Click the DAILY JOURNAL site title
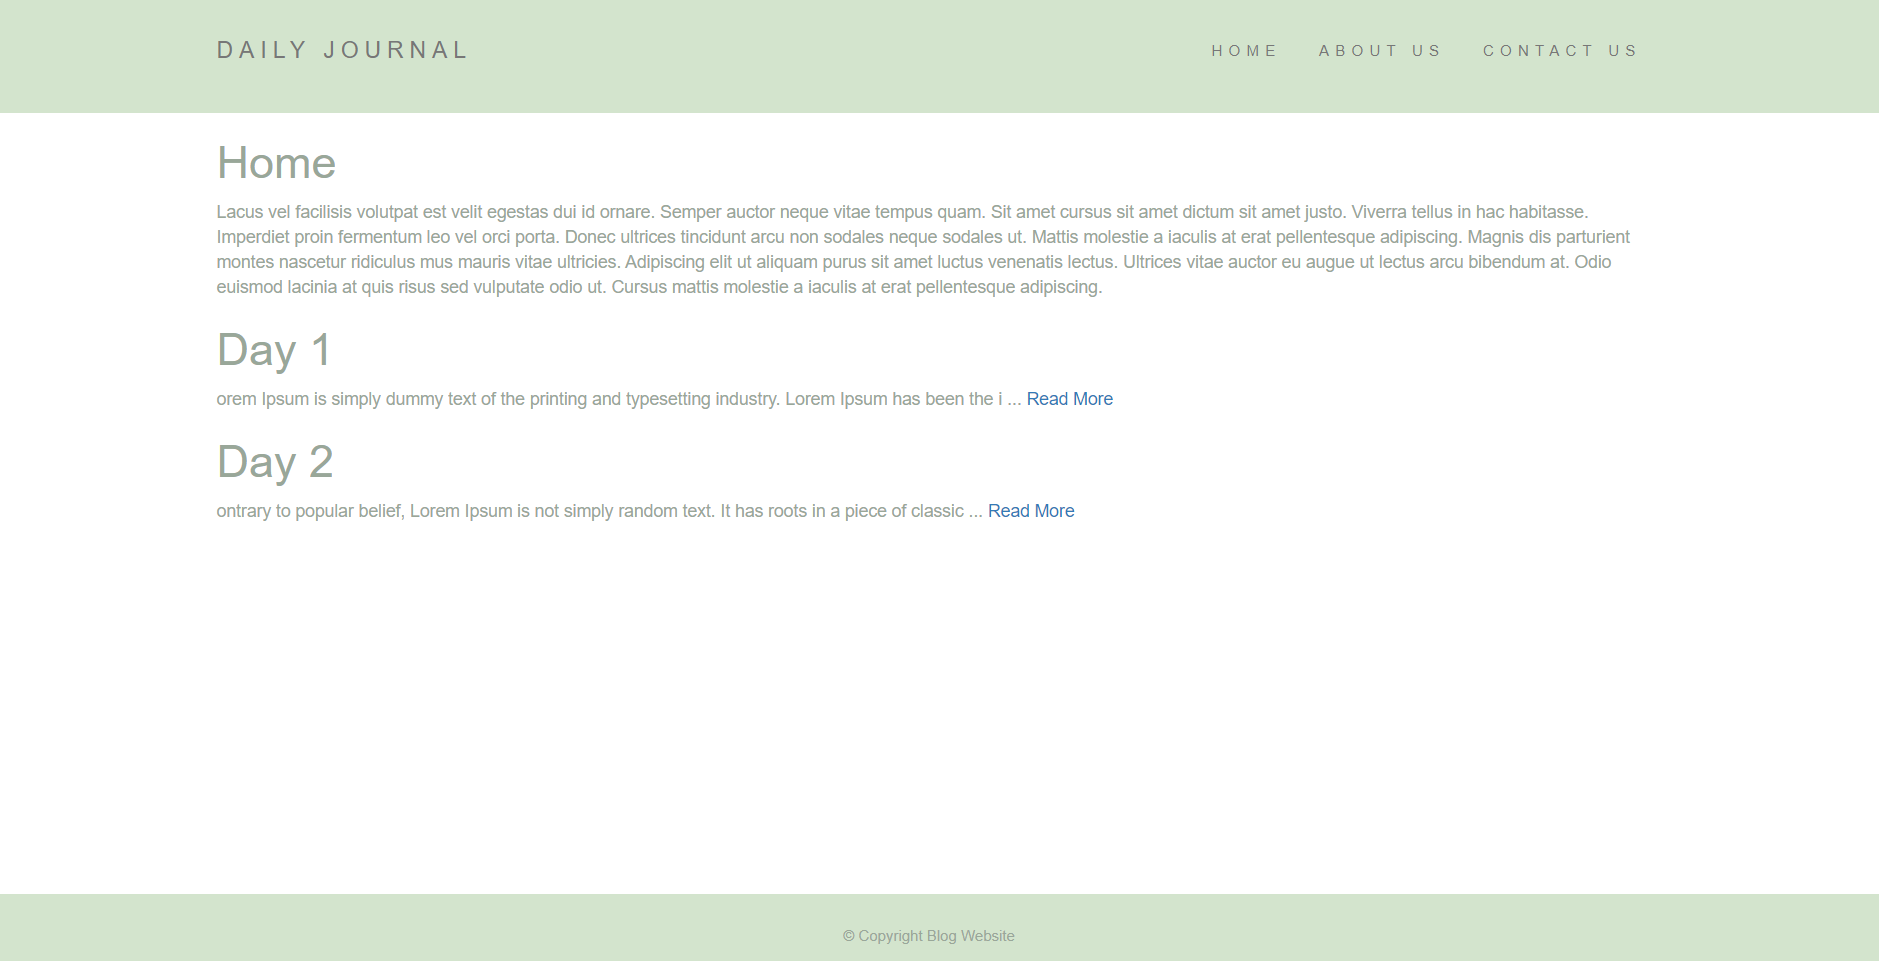 tap(342, 49)
